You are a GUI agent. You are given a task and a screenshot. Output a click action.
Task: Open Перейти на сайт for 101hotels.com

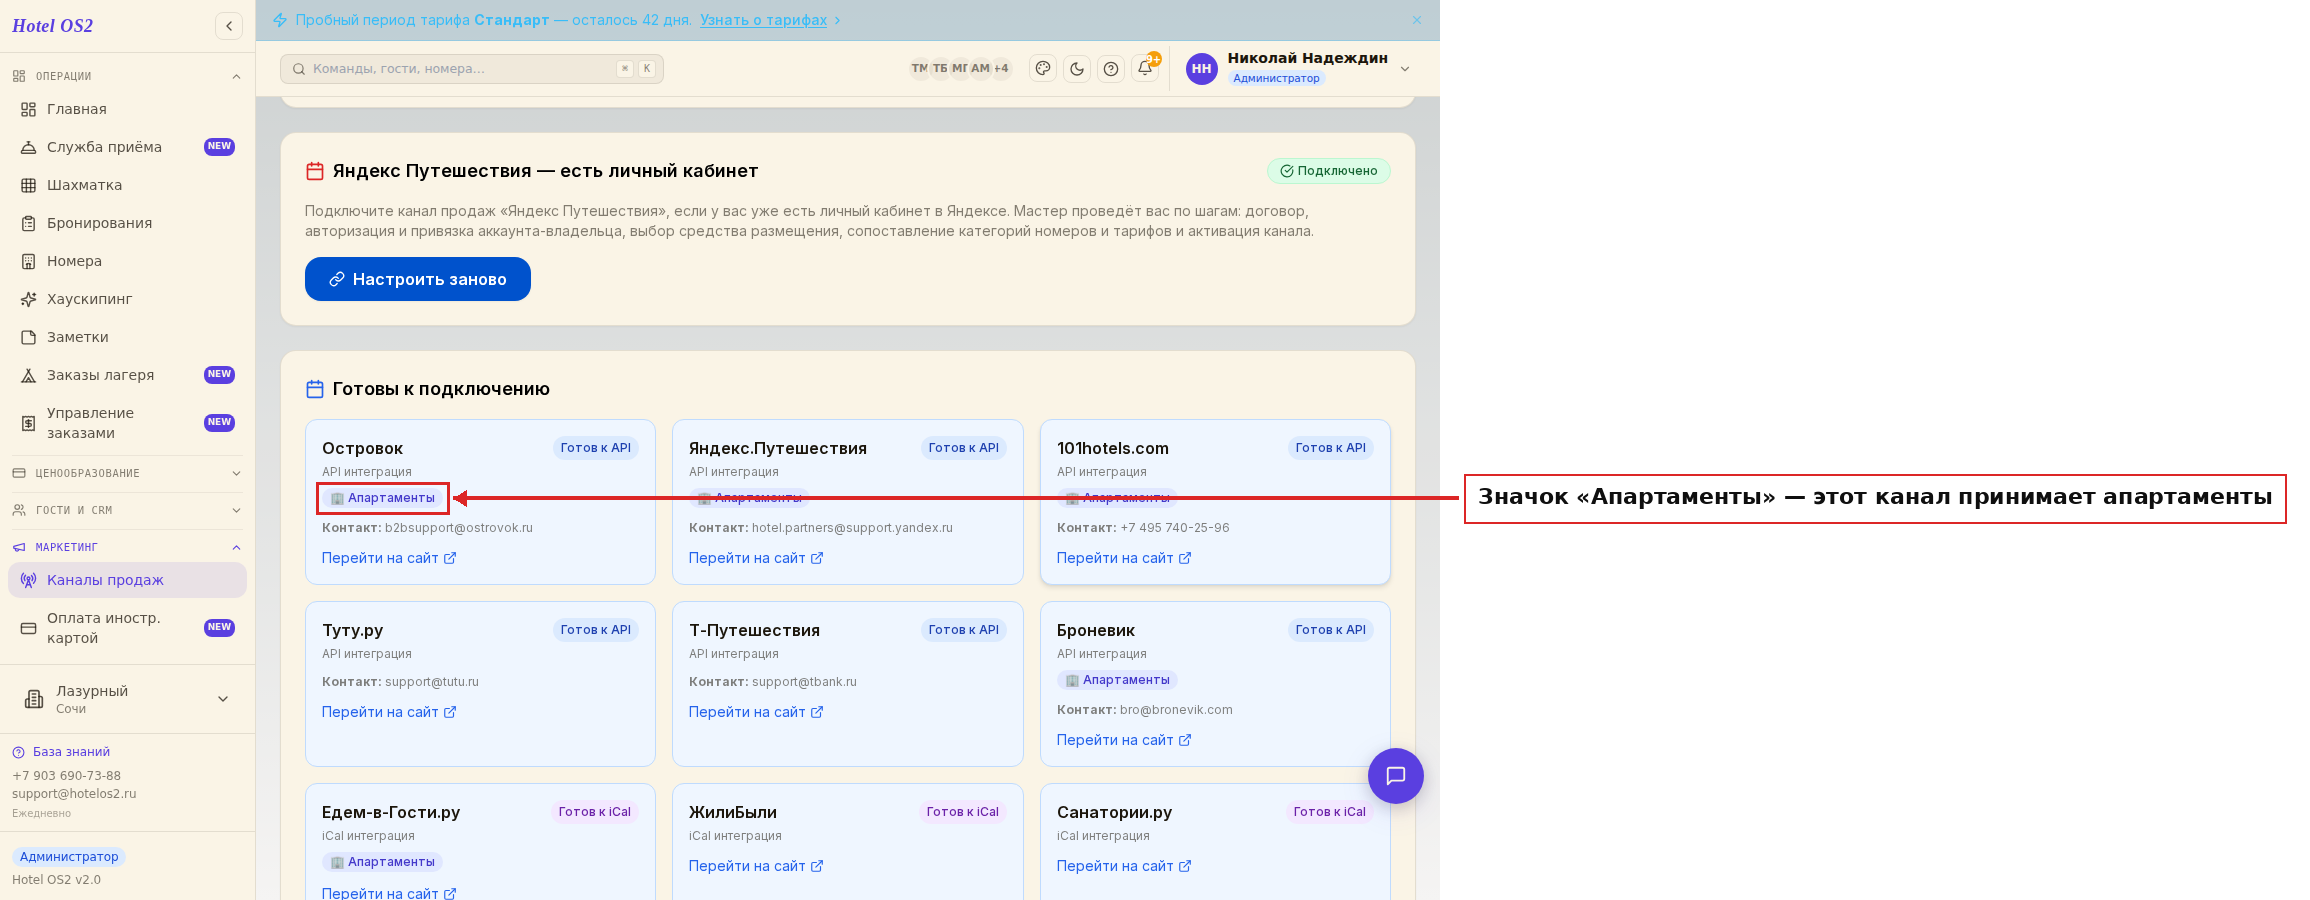[x=1124, y=558]
